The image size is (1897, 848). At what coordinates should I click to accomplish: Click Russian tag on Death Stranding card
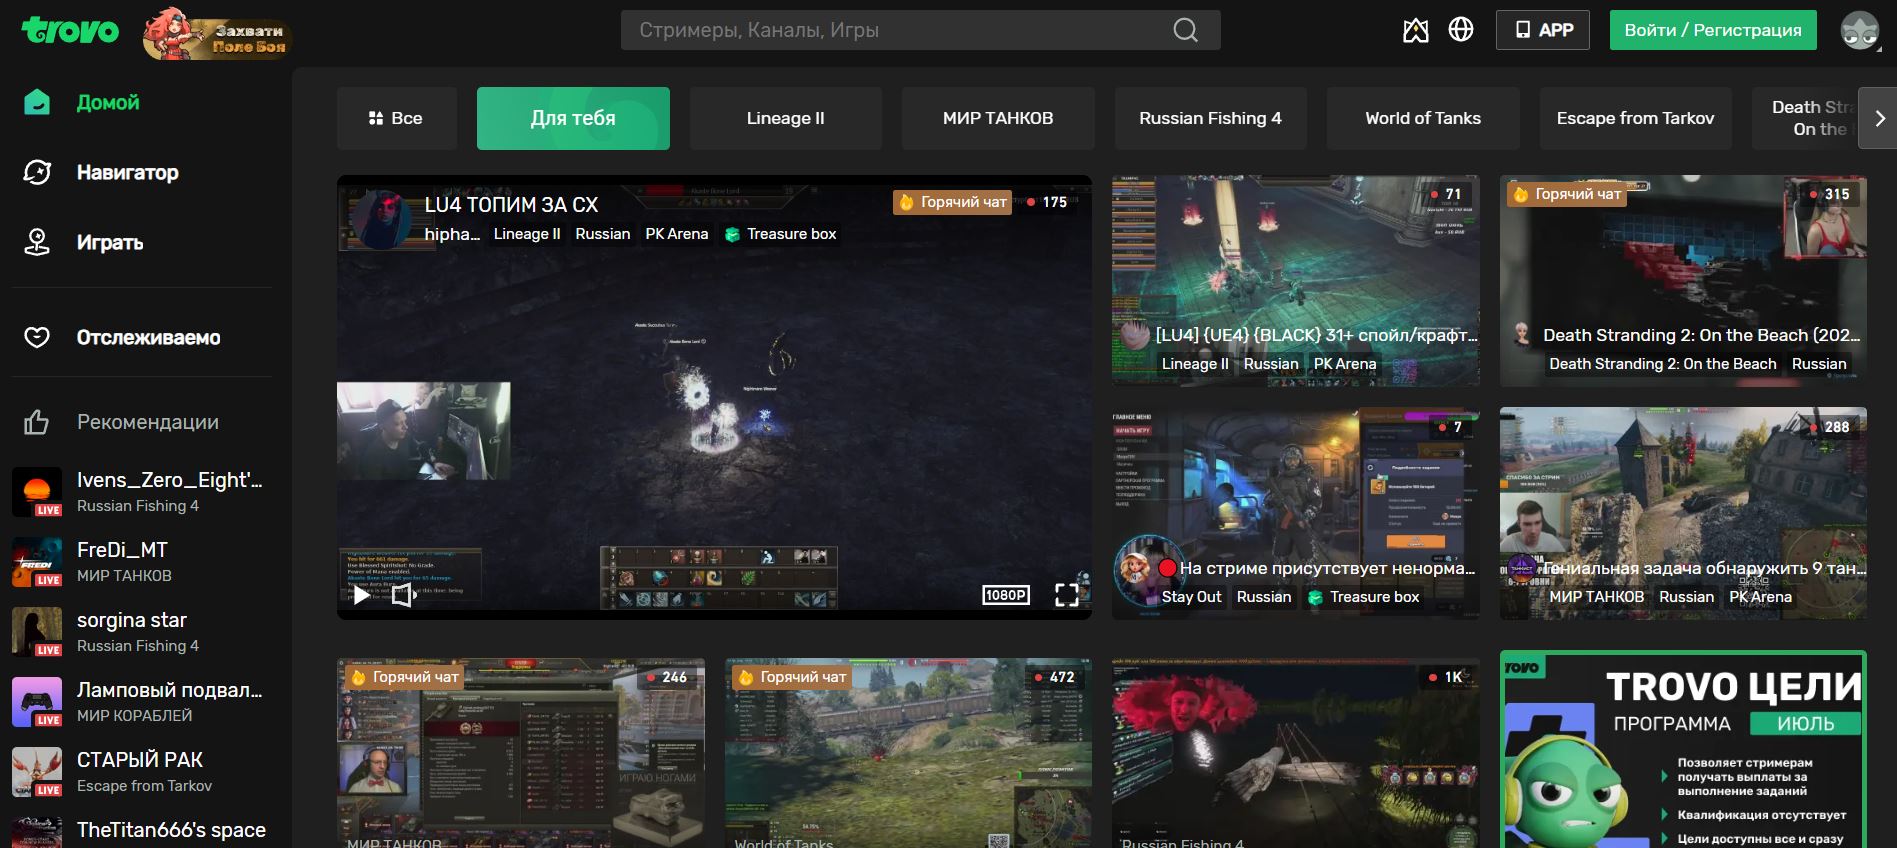point(1819,364)
